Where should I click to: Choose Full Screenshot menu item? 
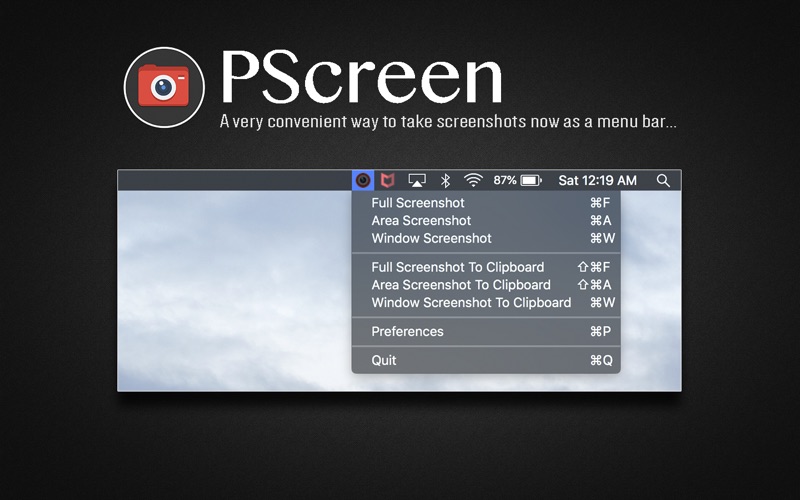coord(486,203)
